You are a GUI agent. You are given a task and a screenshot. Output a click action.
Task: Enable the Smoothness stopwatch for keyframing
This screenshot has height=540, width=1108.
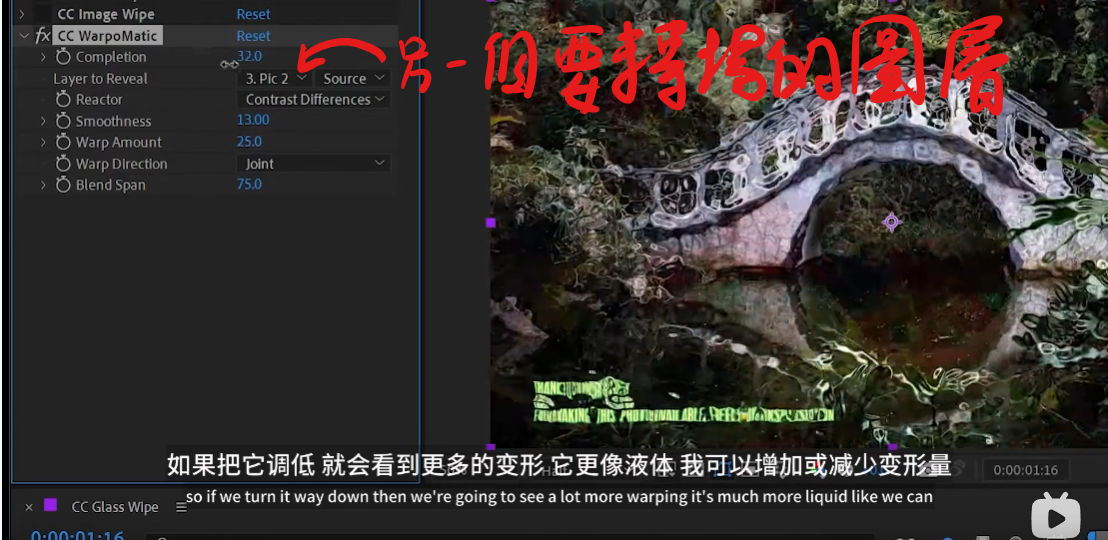click(64, 121)
